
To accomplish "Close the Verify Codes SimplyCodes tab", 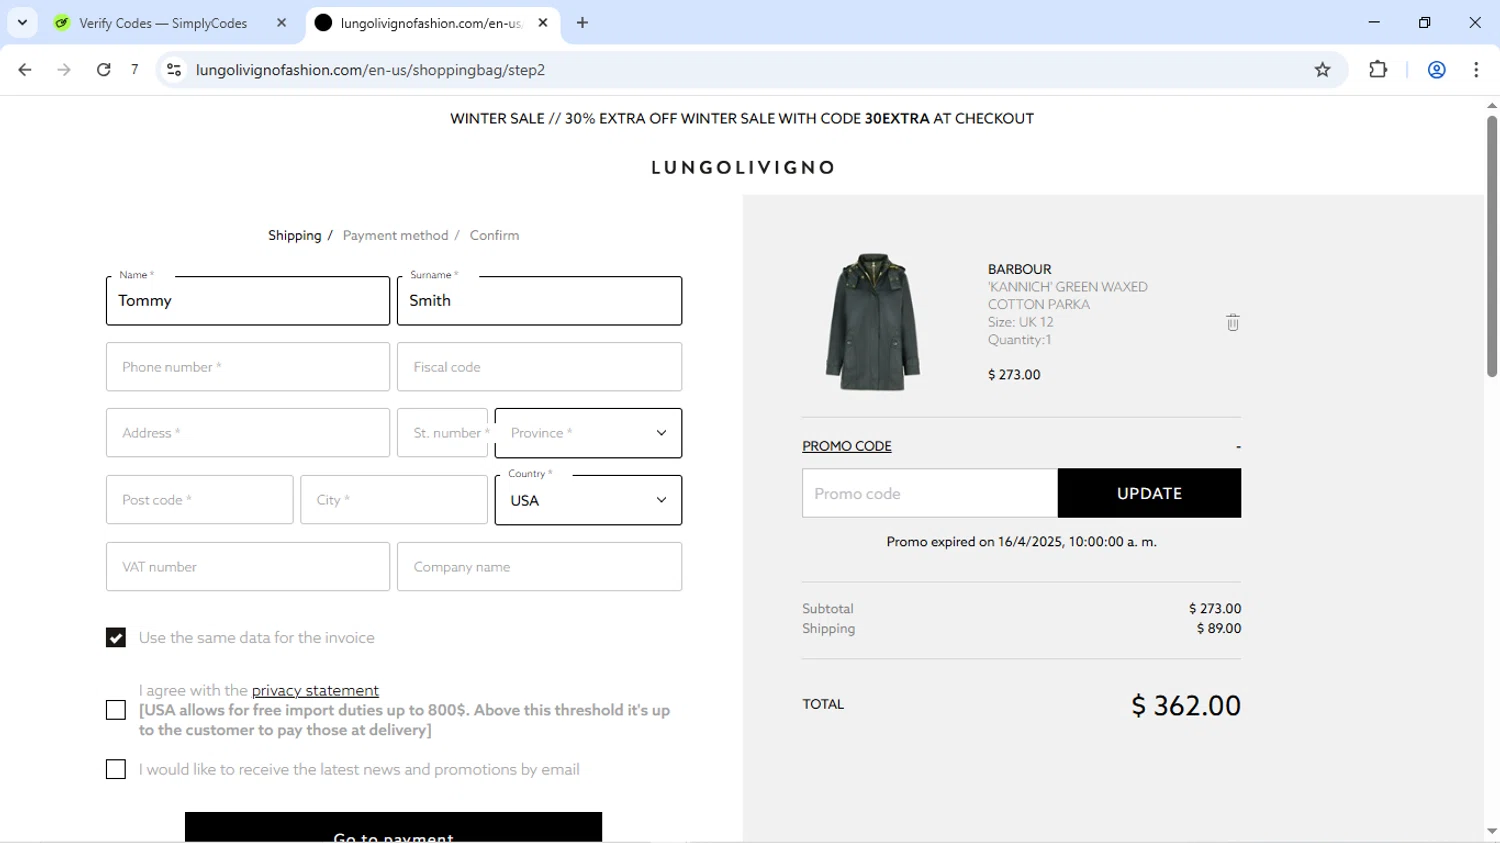I will tap(281, 22).
